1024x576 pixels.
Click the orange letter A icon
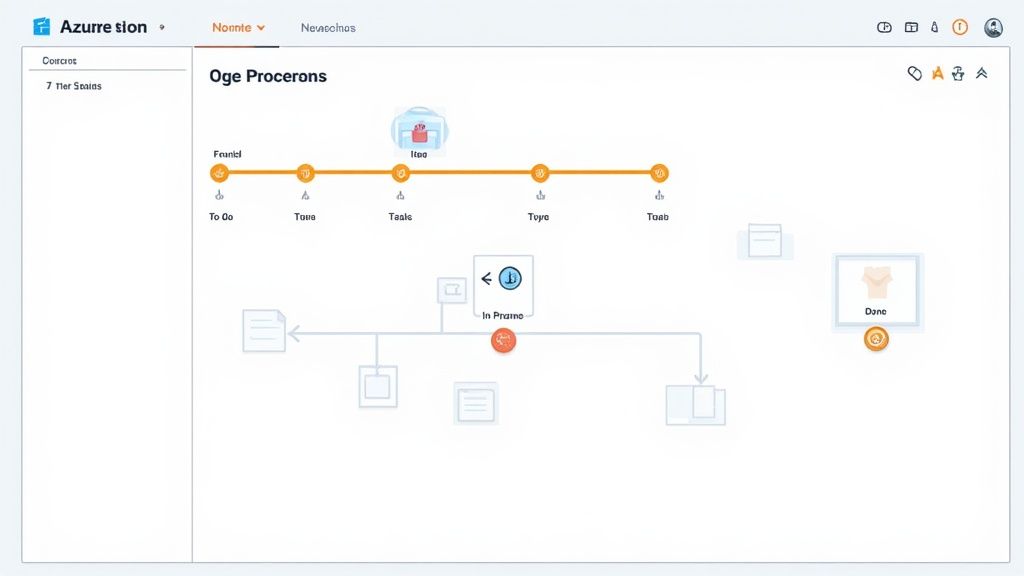pos(937,73)
